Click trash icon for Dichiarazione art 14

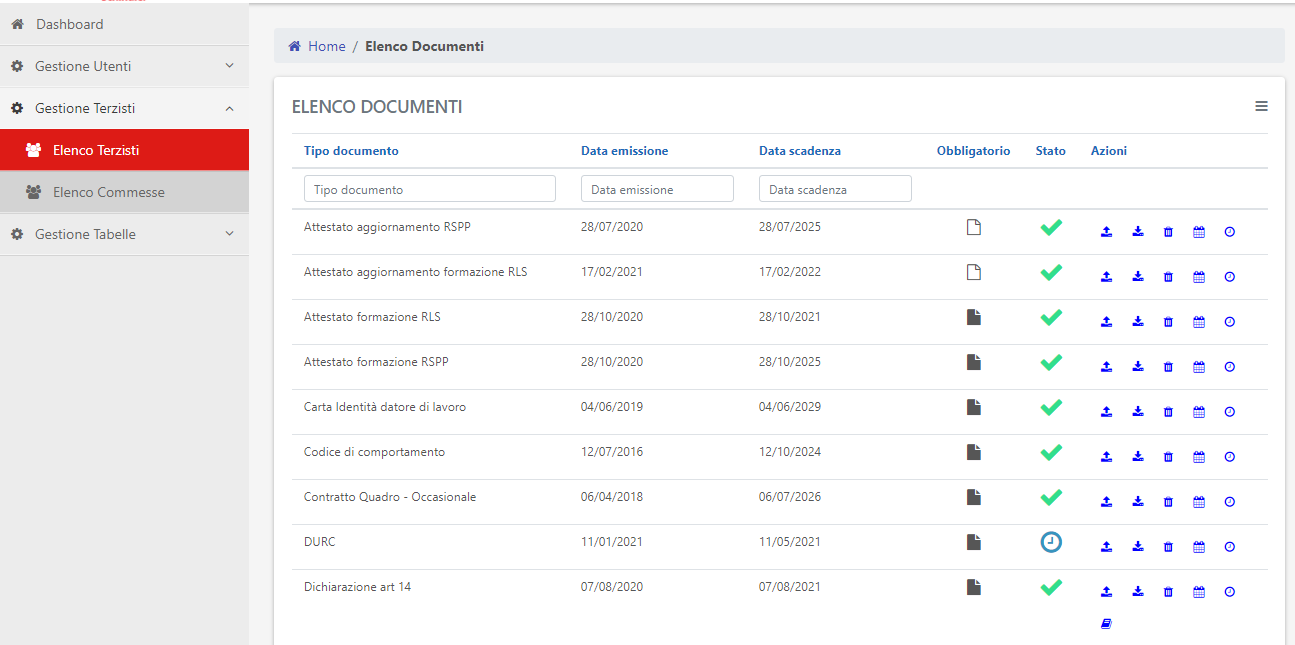click(1168, 592)
